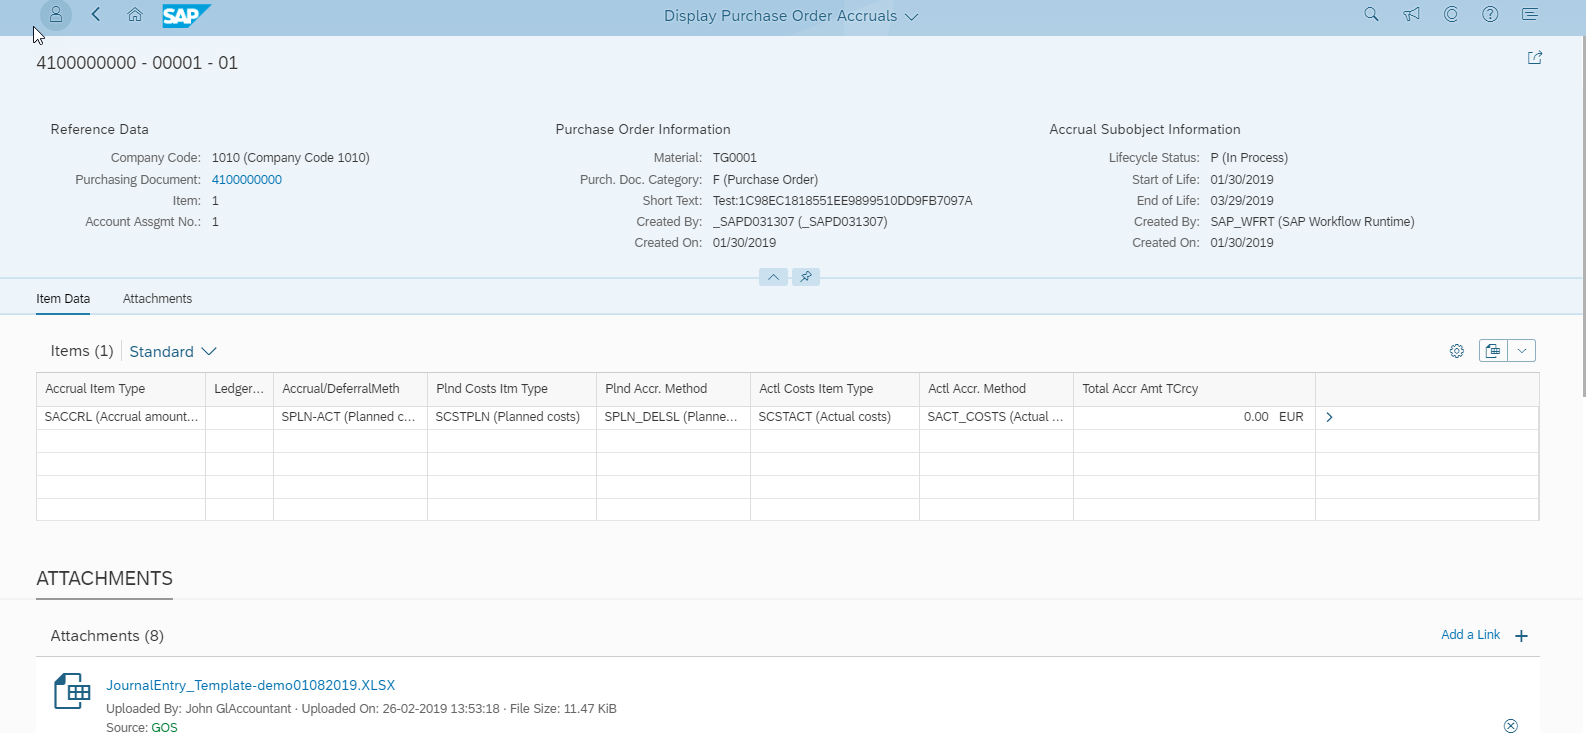Open the search magnifier icon
The height and width of the screenshot is (733, 1586).
tap(1371, 14)
